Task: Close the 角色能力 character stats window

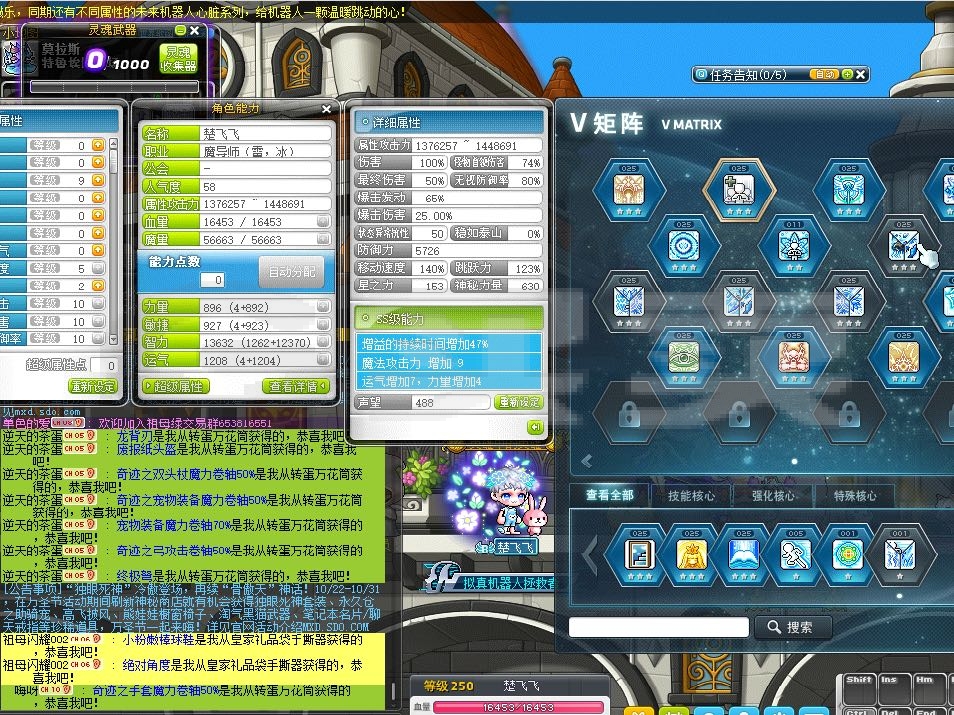Action: (x=326, y=109)
